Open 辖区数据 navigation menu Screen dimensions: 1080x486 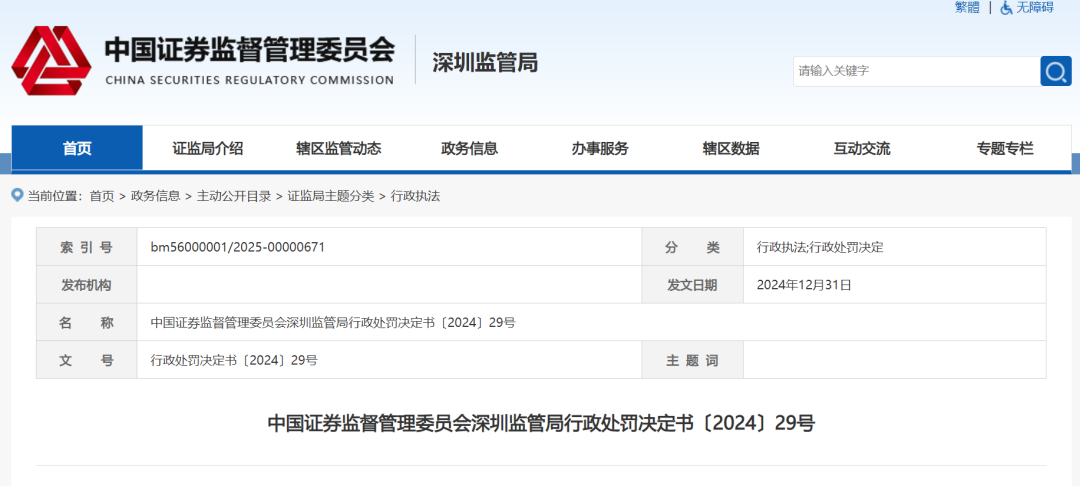[x=731, y=148]
